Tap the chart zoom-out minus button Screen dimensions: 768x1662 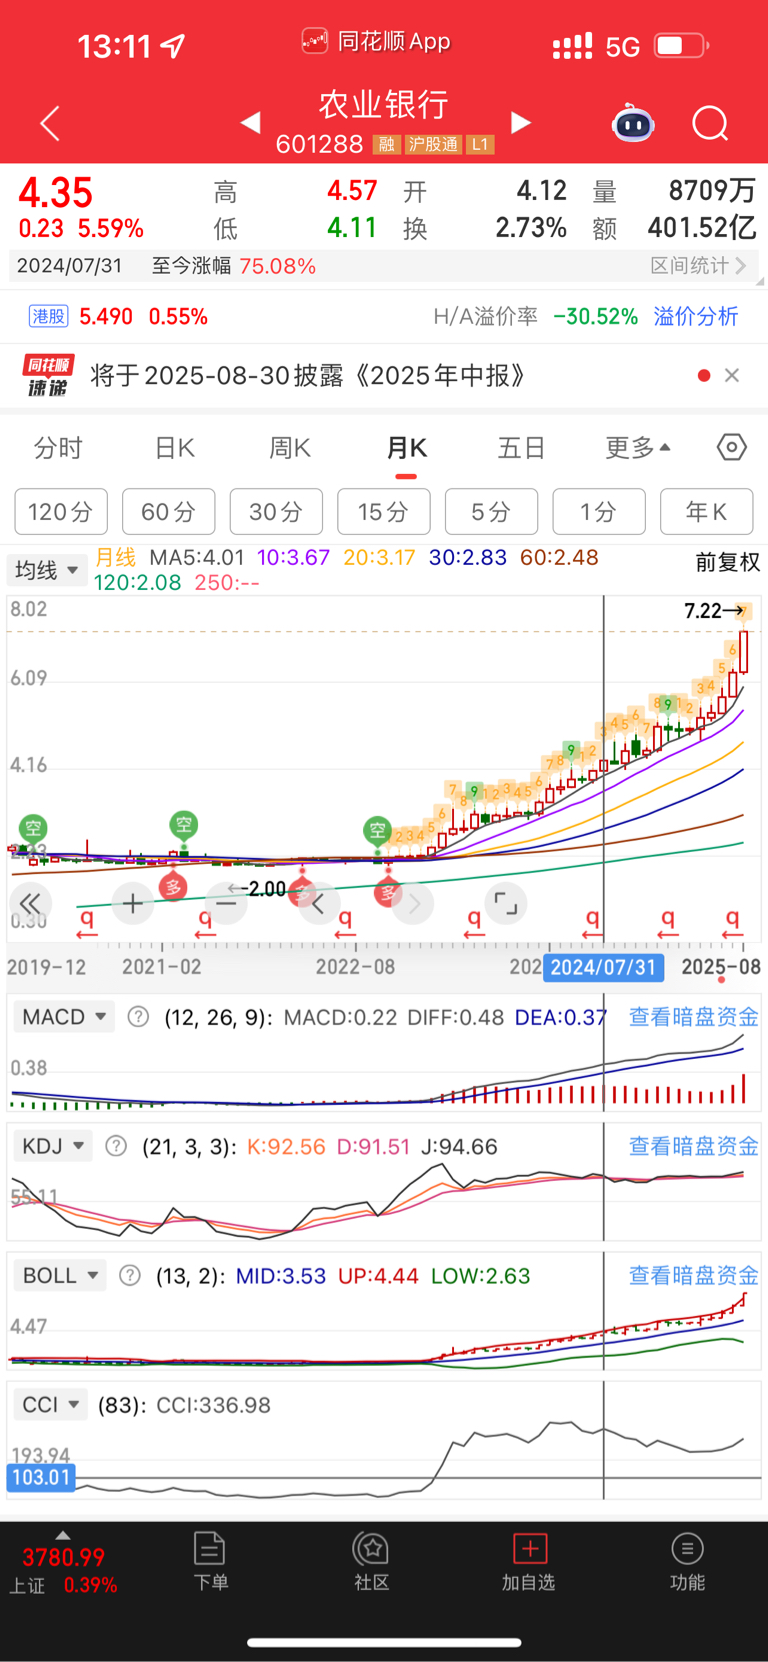tap(226, 904)
